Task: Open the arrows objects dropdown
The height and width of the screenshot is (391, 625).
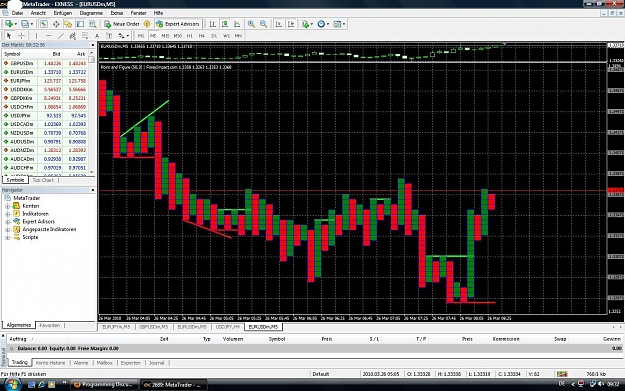Action: (x=124, y=36)
